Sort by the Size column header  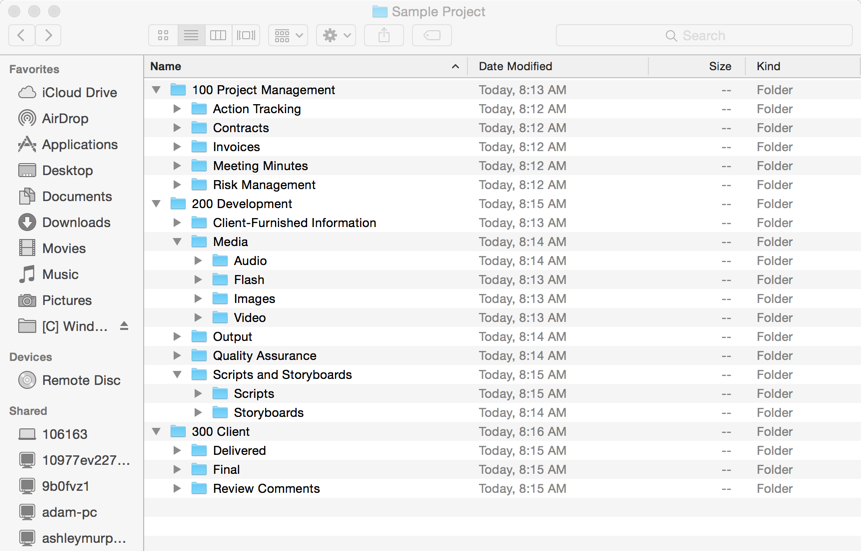pos(697,66)
